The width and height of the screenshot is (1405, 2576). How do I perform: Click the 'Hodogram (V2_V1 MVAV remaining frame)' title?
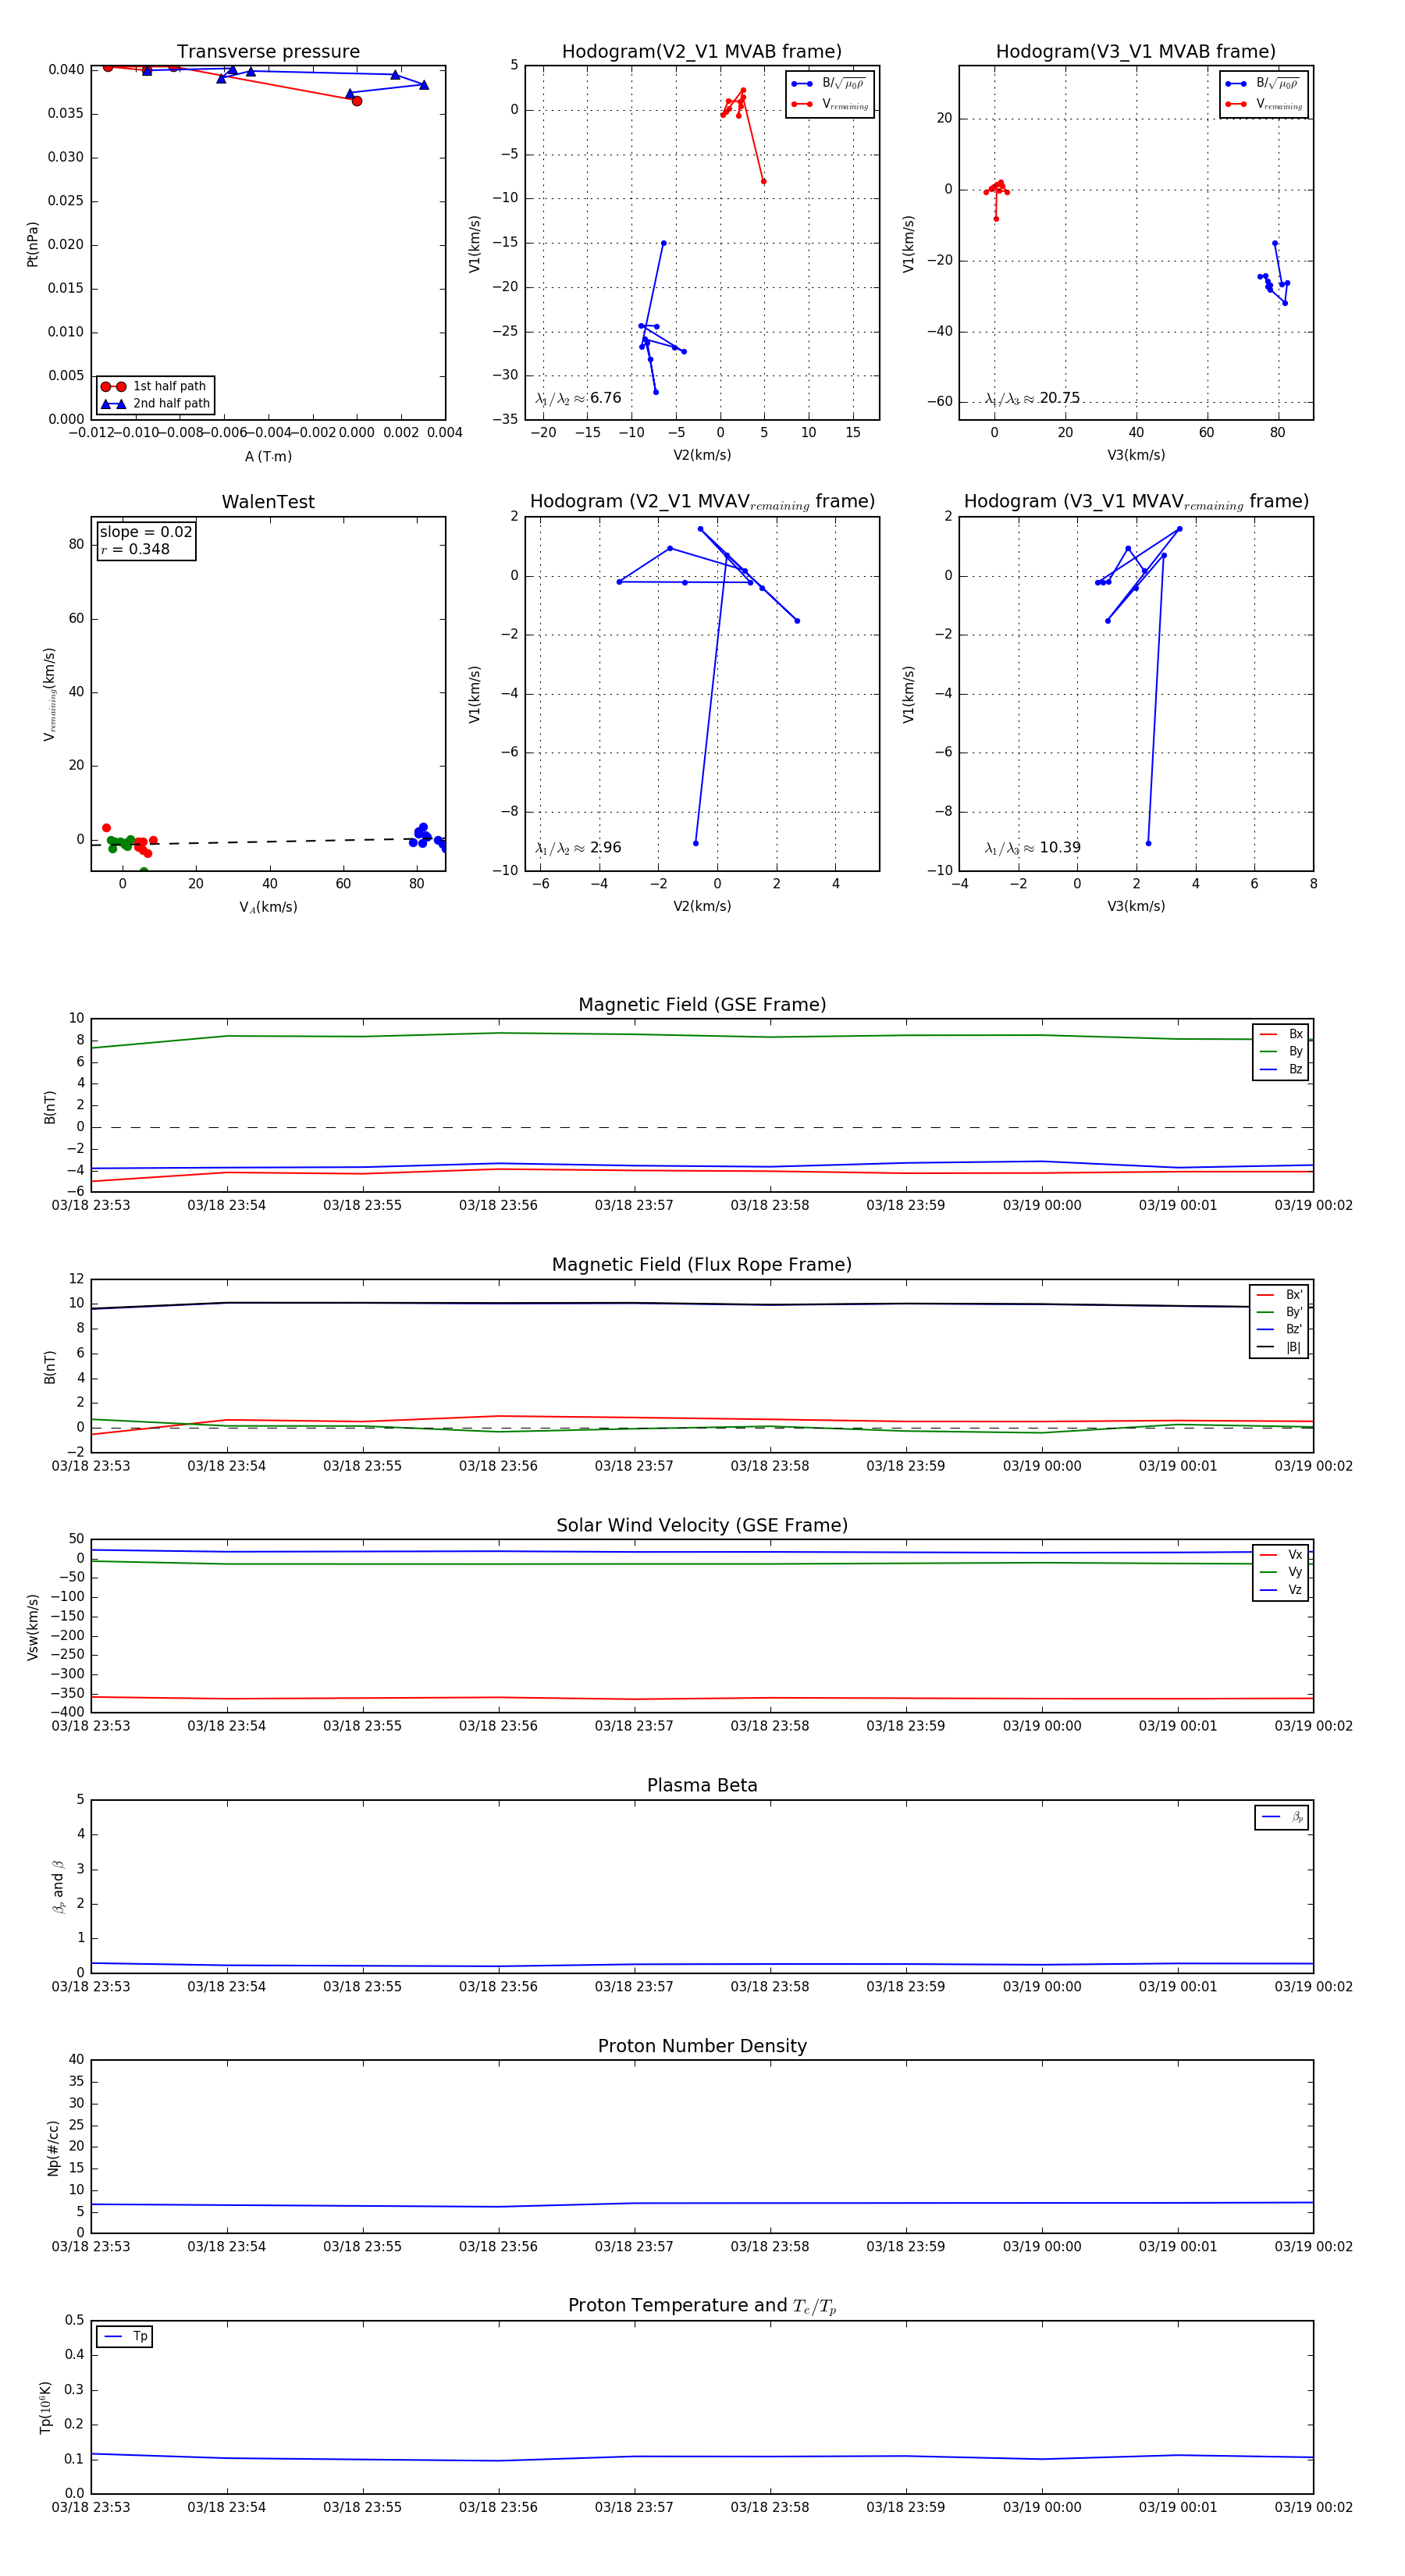702,502
